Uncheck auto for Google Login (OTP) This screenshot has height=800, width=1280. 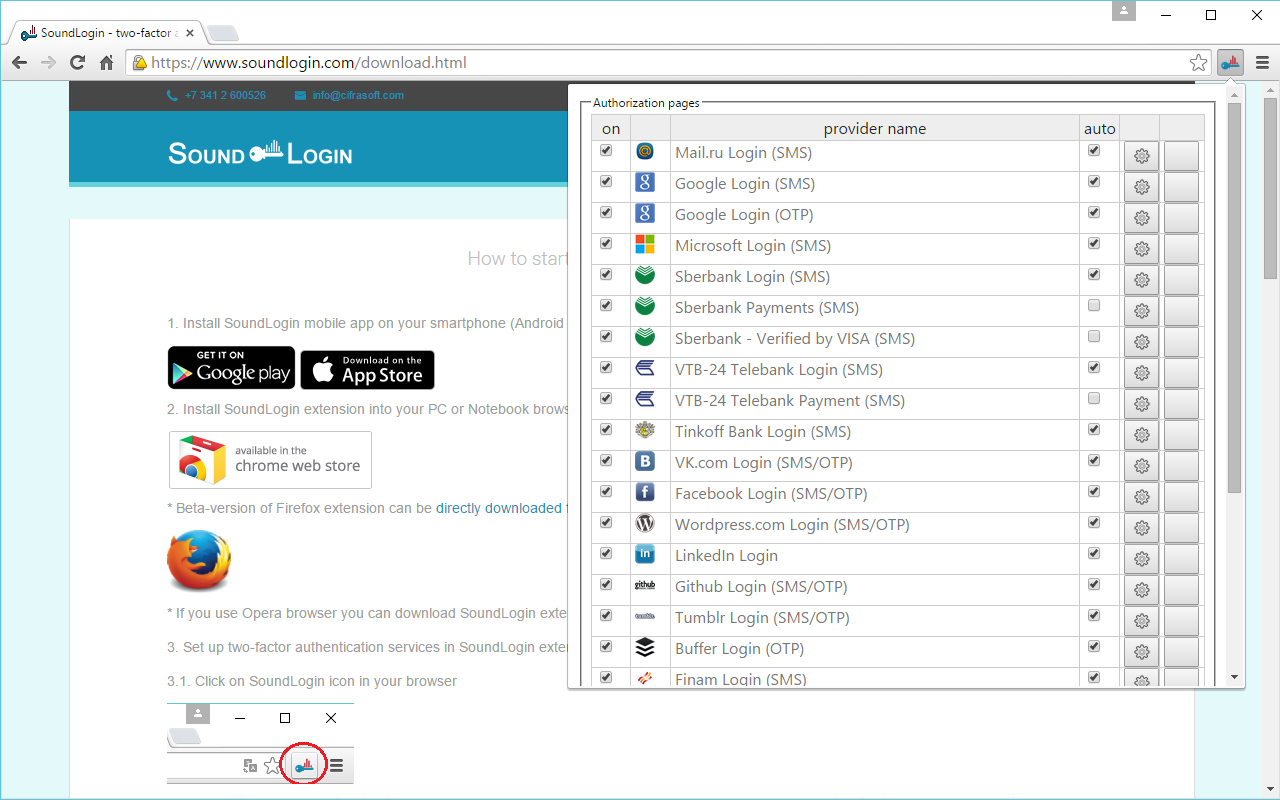coord(1094,213)
